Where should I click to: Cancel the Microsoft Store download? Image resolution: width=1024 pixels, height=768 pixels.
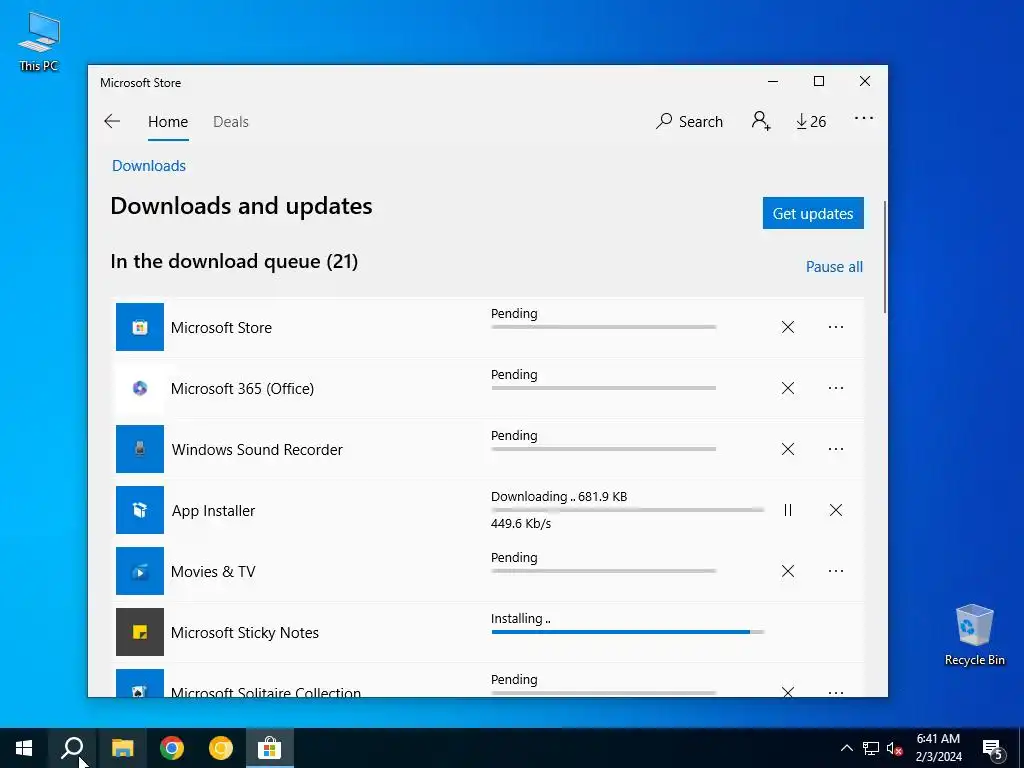click(x=788, y=327)
